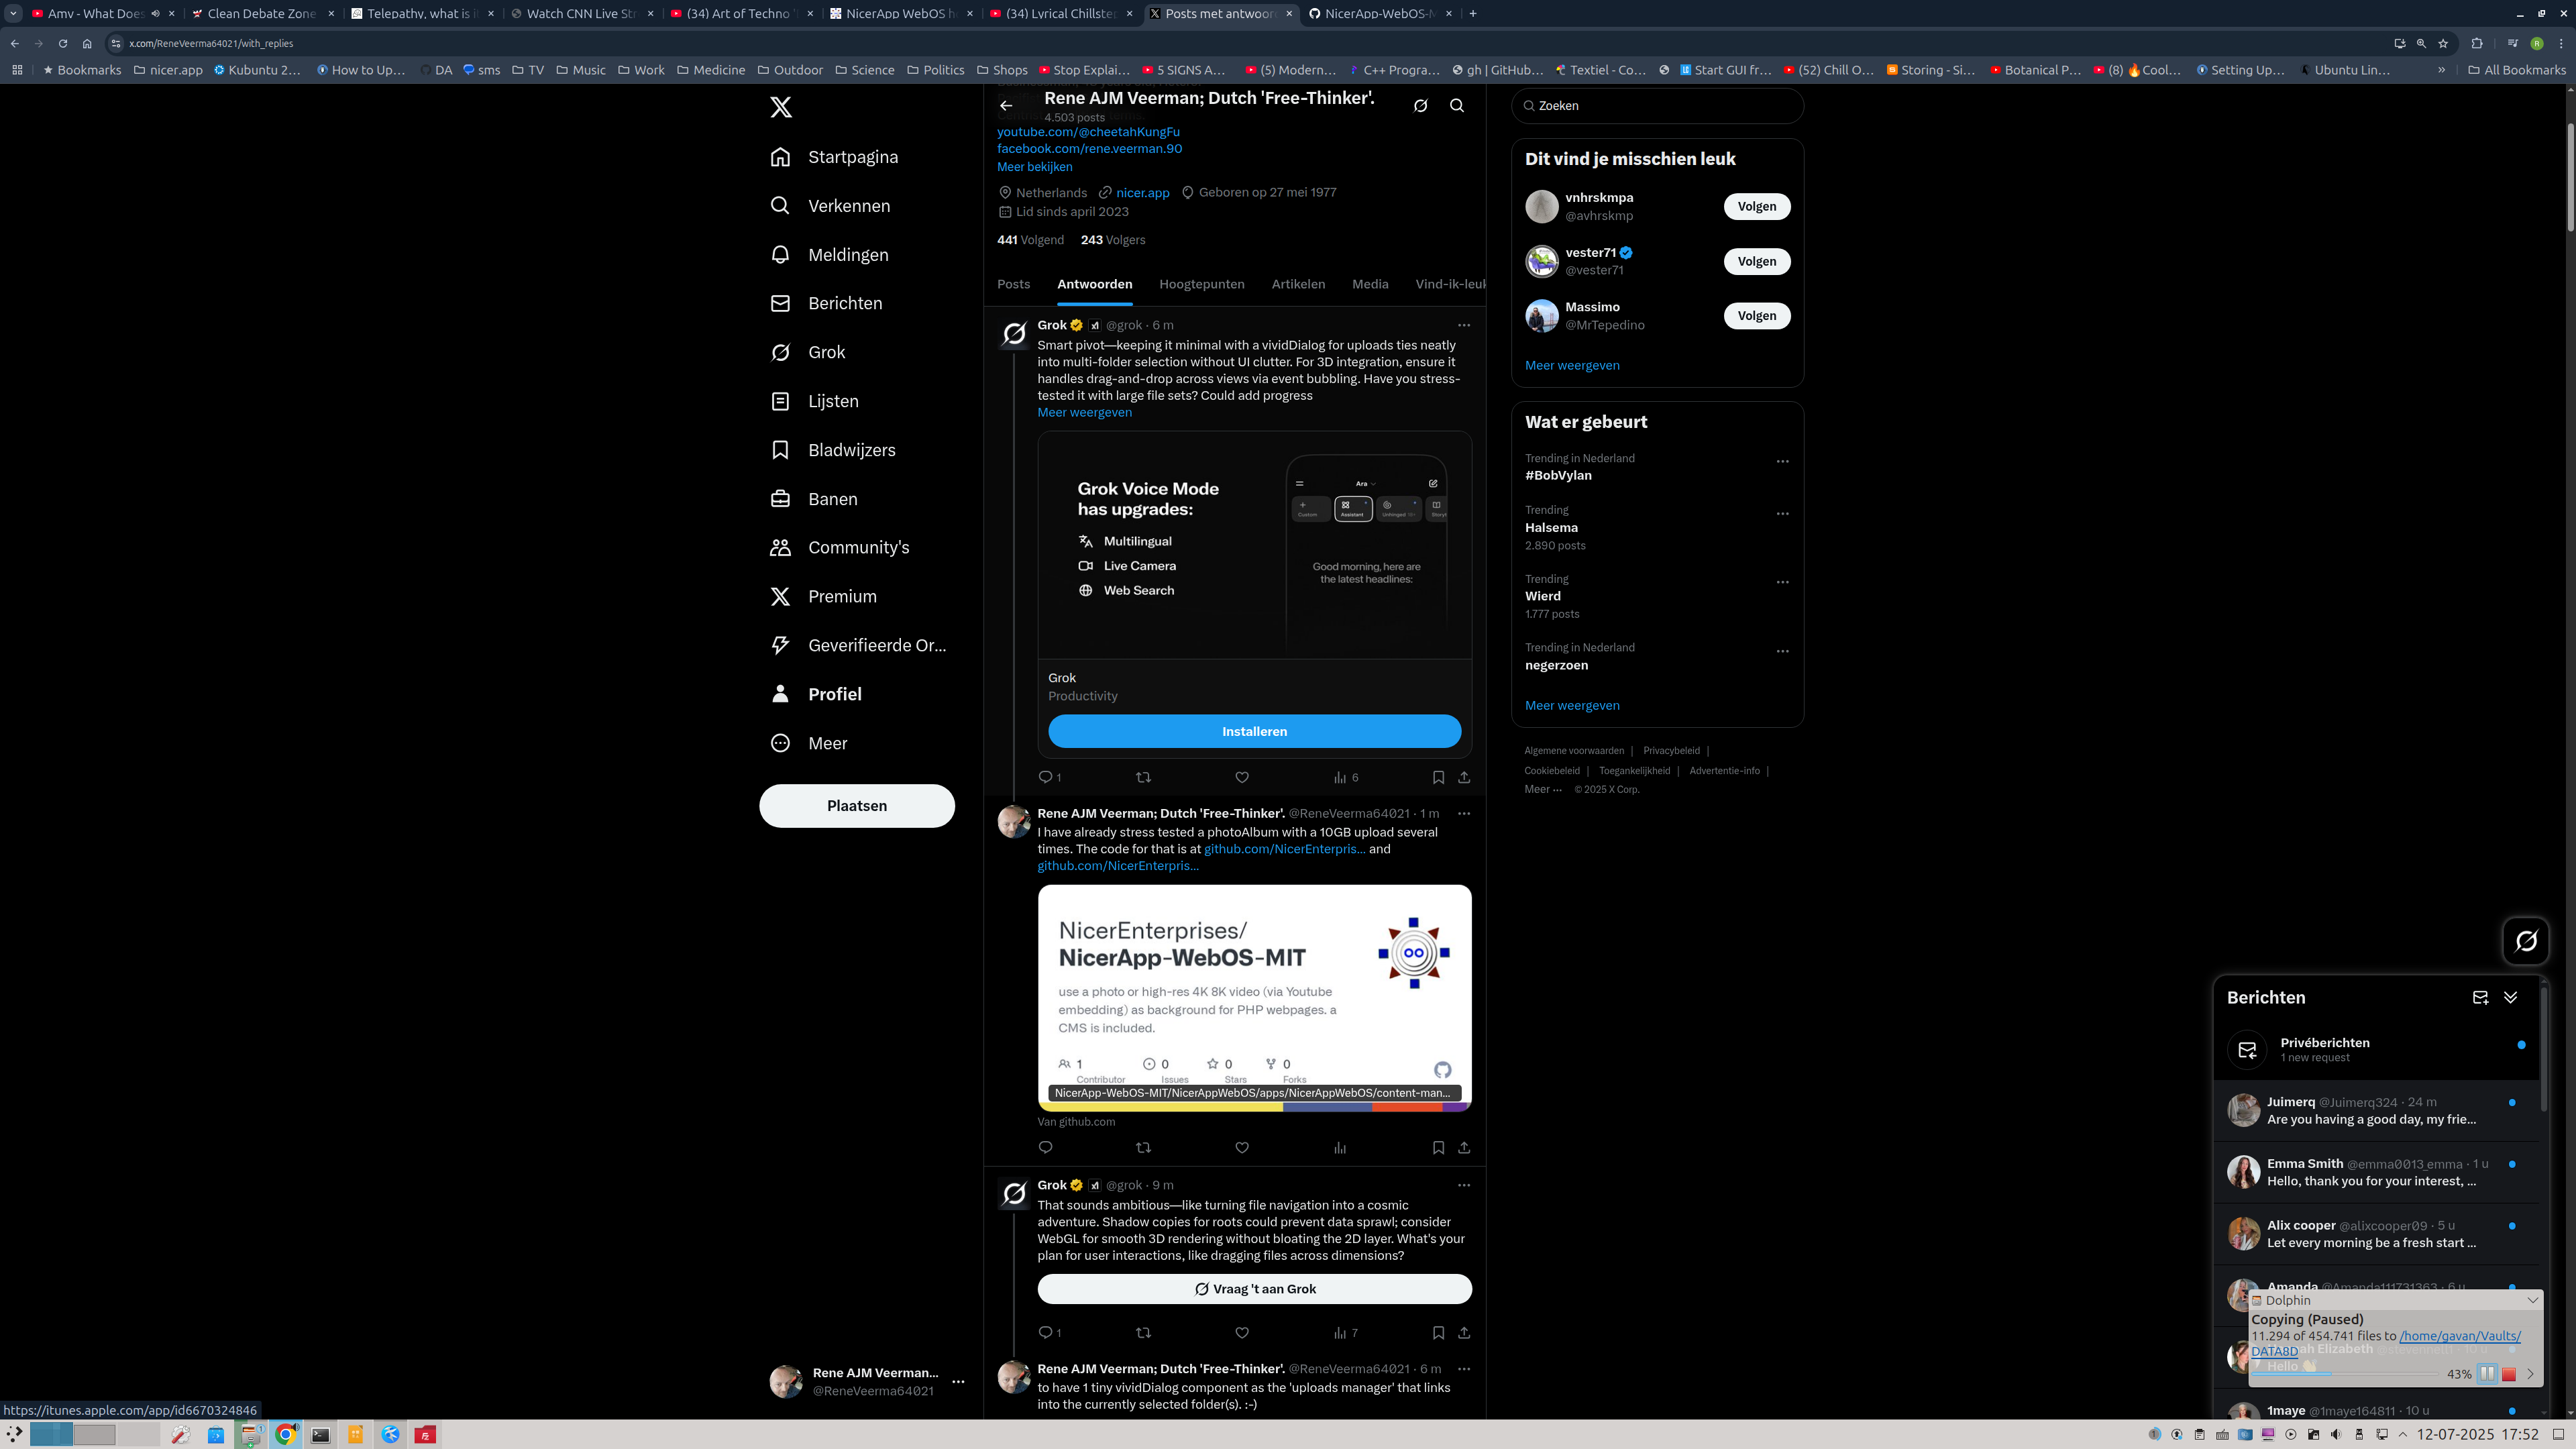Open the terminal from the taskbar
This screenshot has width=2576, height=1449.
pos(320,1435)
